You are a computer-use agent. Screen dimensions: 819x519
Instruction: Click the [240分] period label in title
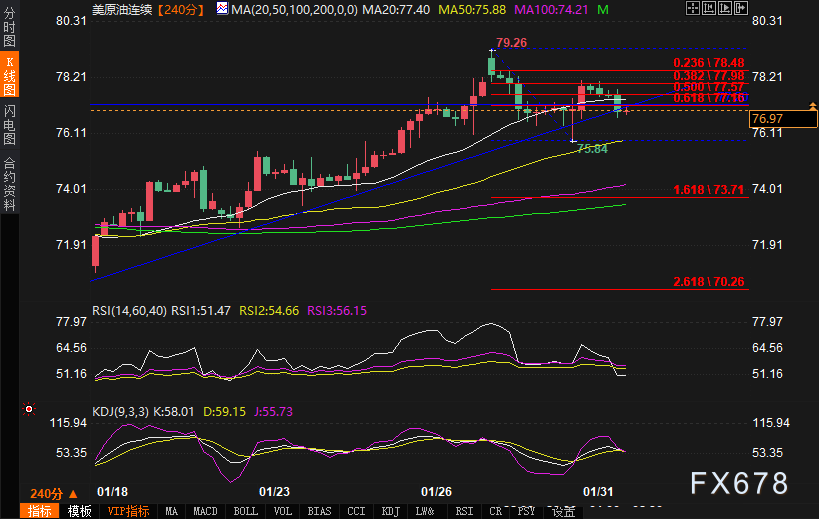point(181,9)
